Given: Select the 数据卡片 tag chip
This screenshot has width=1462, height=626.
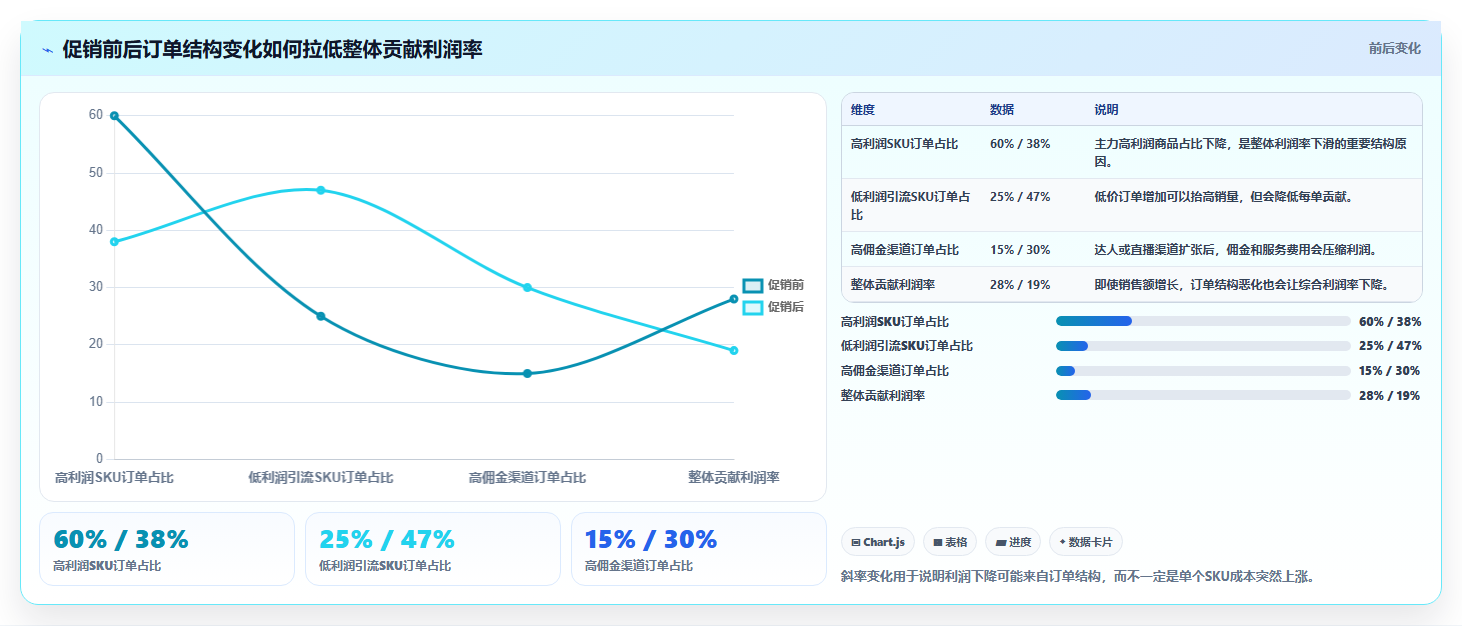Looking at the screenshot, I should (x=1085, y=542).
